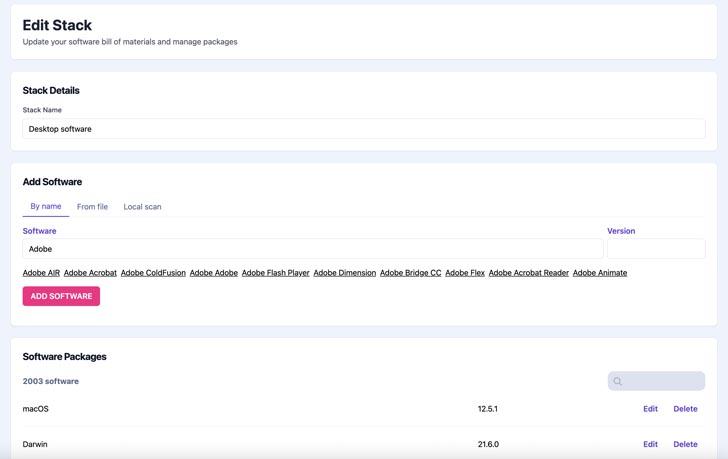Image resolution: width=728 pixels, height=459 pixels.
Task: Click the search magnifier icon in Software Packages
Action: click(618, 381)
